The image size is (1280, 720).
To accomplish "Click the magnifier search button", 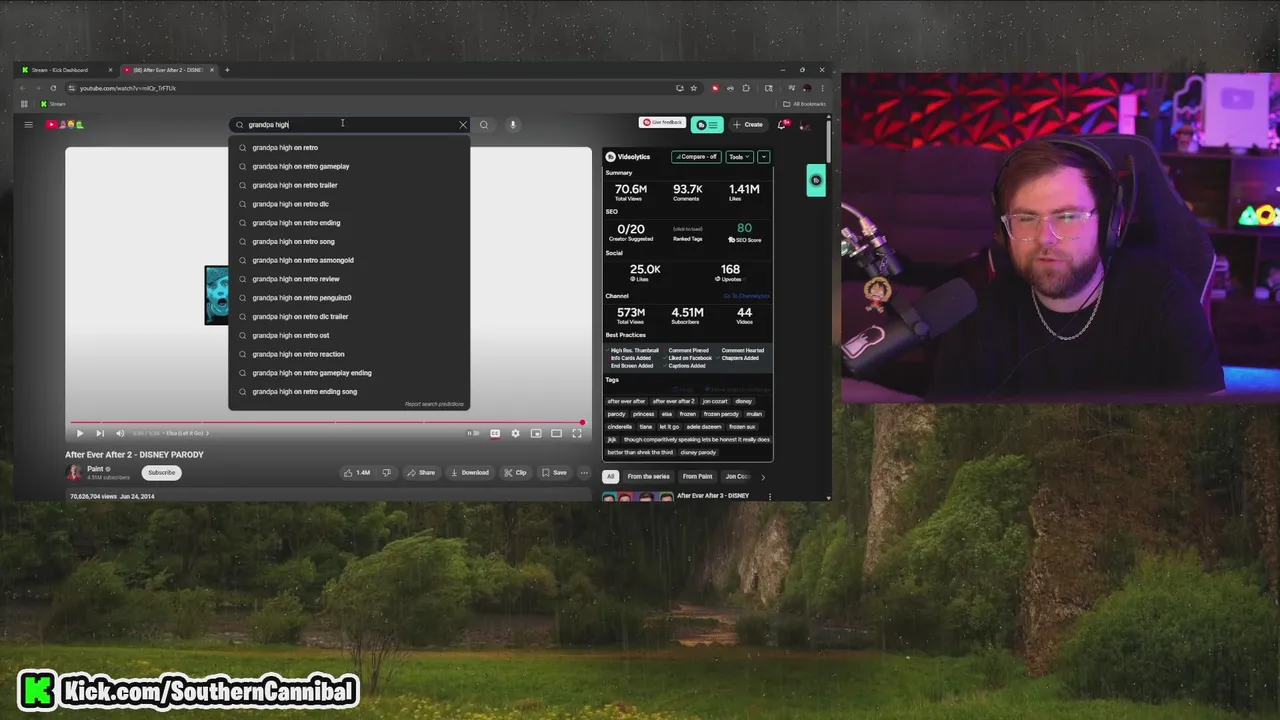I will click(x=484, y=125).
